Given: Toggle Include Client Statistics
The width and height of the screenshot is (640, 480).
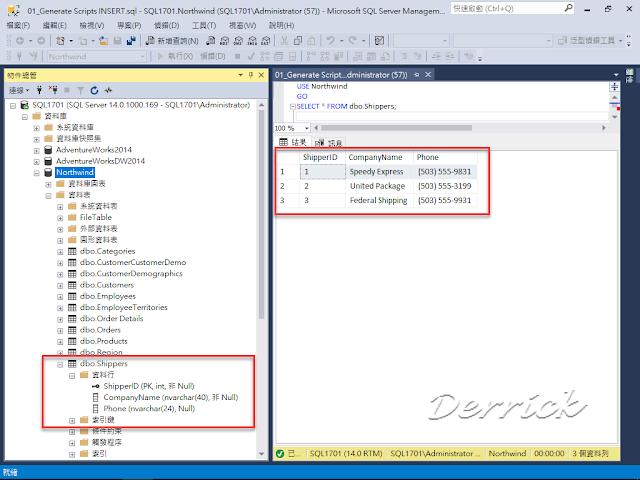Looking at the screenshot, I should [x=338, y=56].
